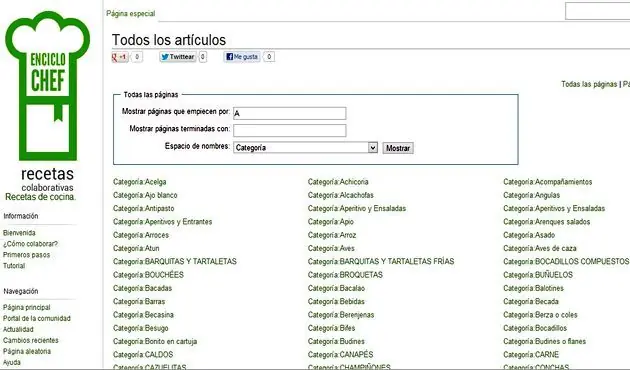Open Categoría:Becasina
Image resolution: width=630 pixels, height=370 pixels.
143,315
